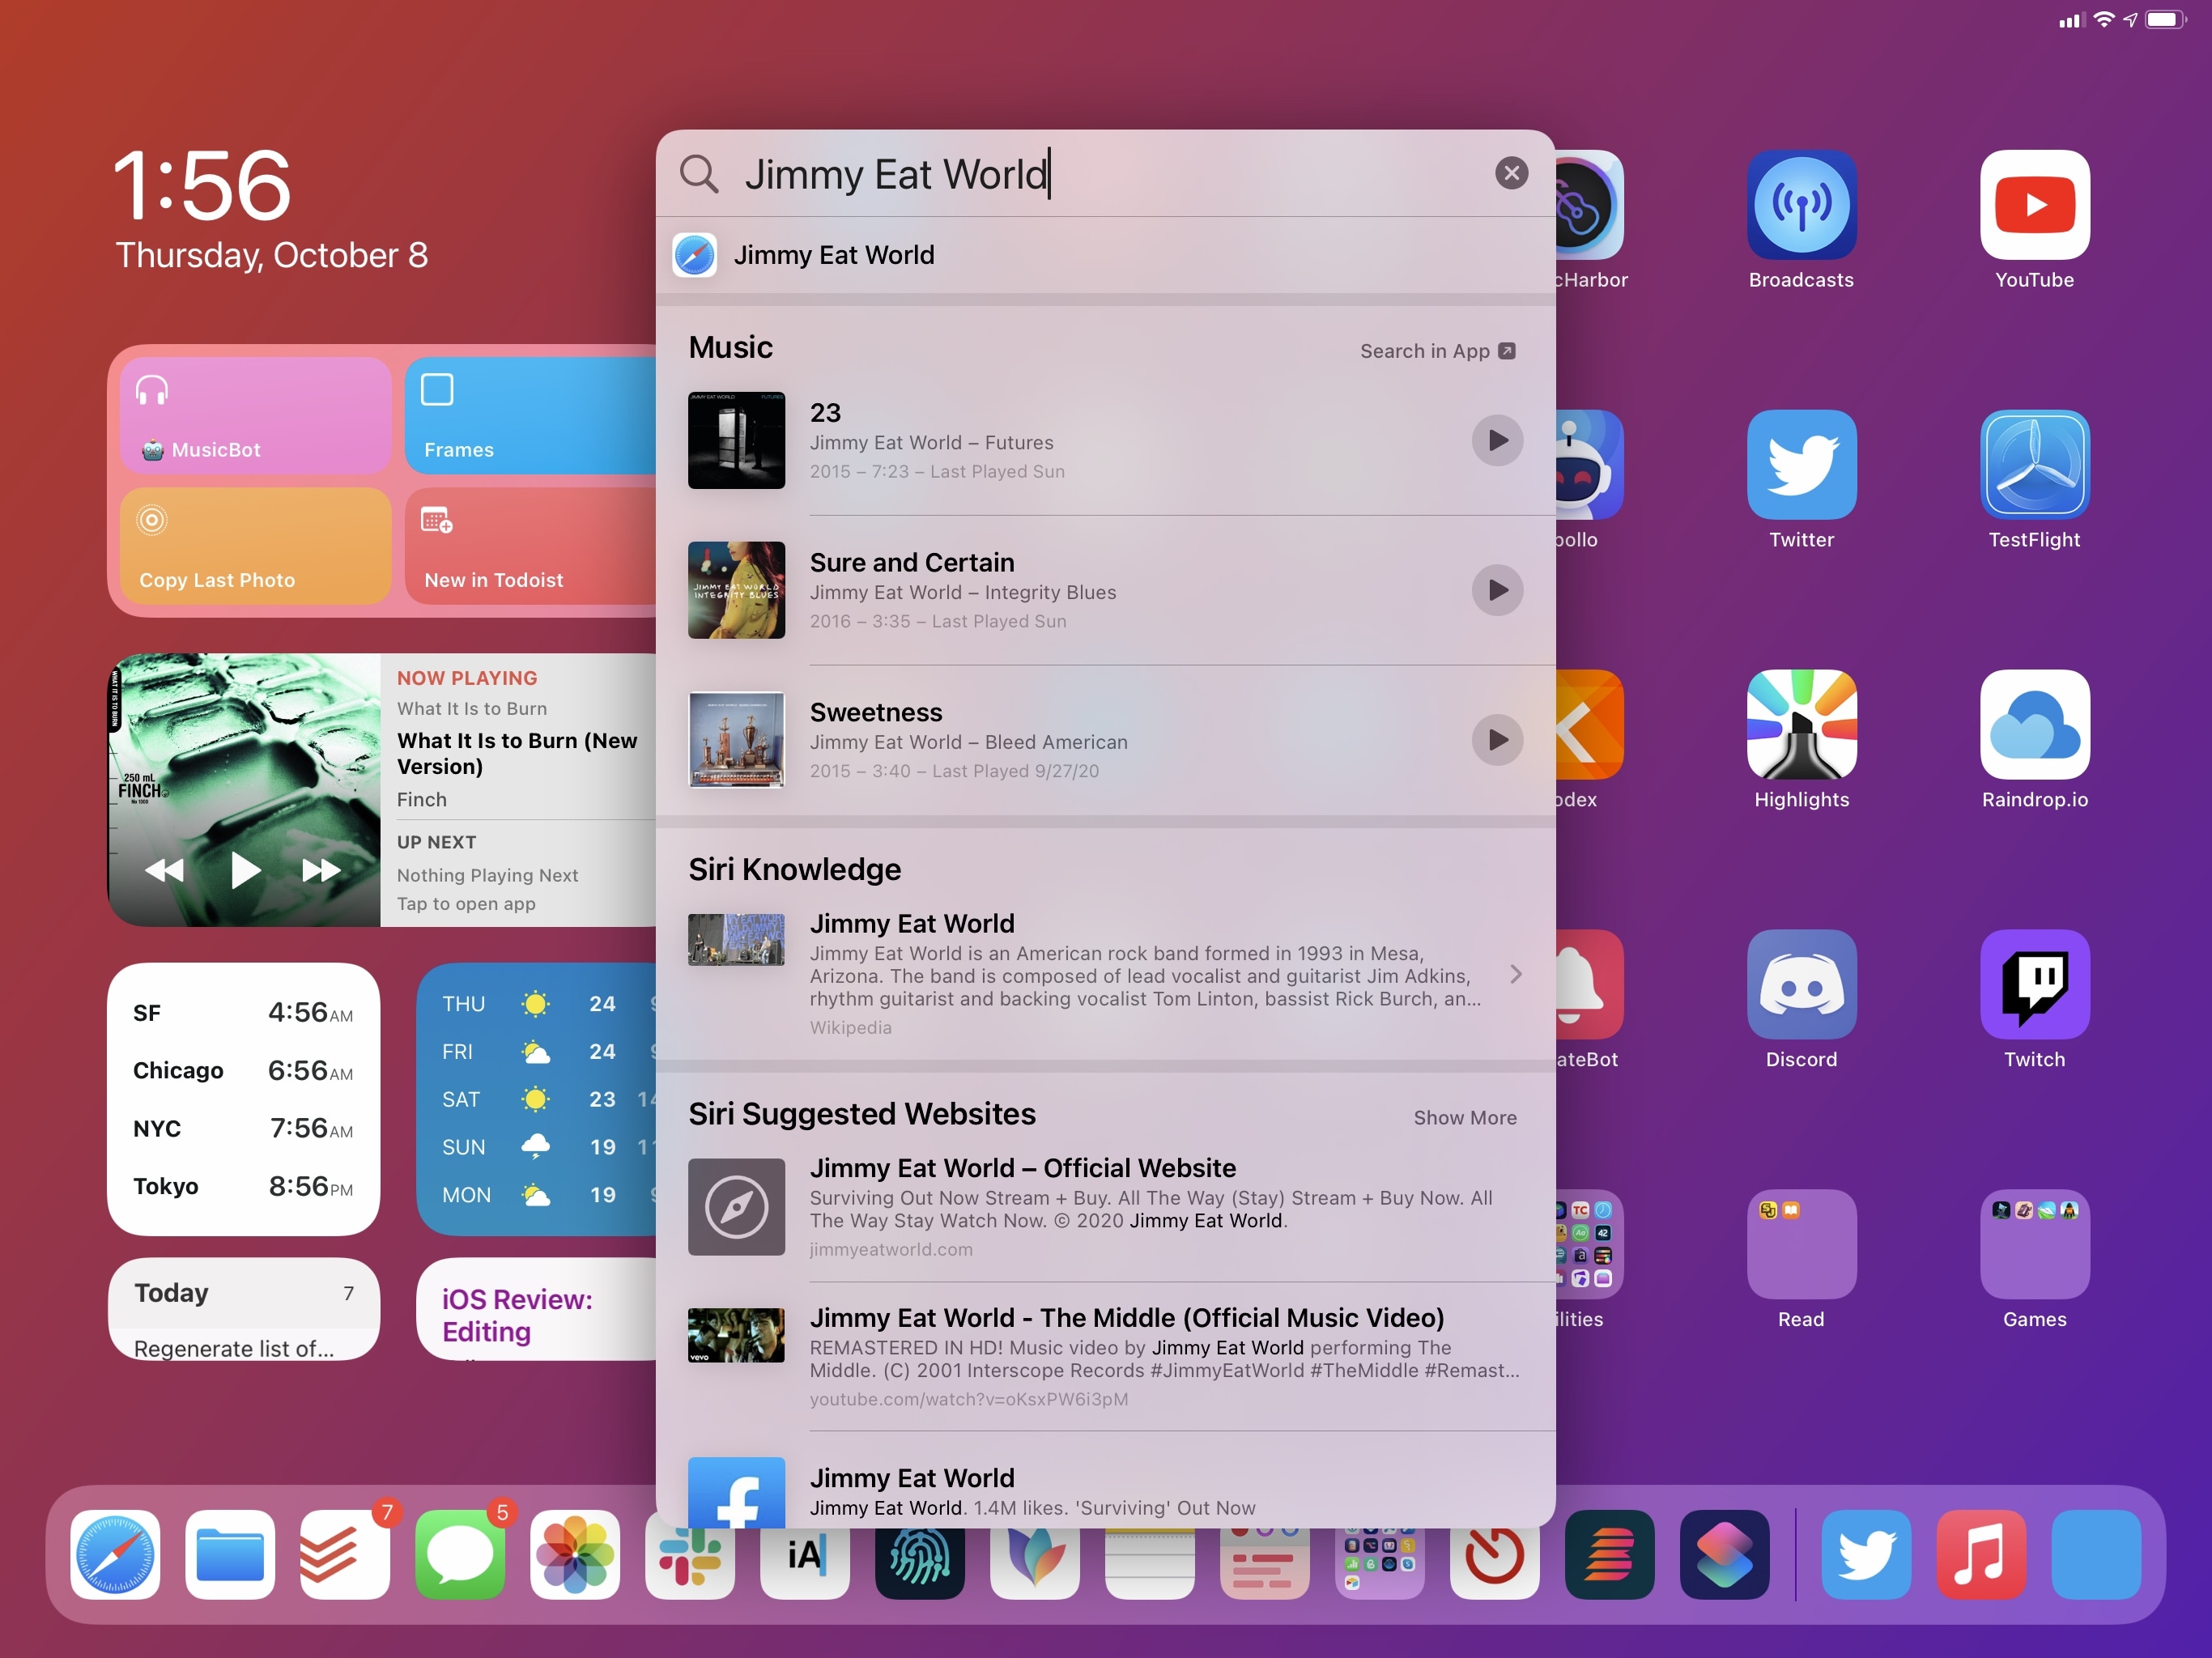The width and height of the screenshot is (2212, 1658).
Task: Open Photos in the dock
Action: click(575, 1555)
